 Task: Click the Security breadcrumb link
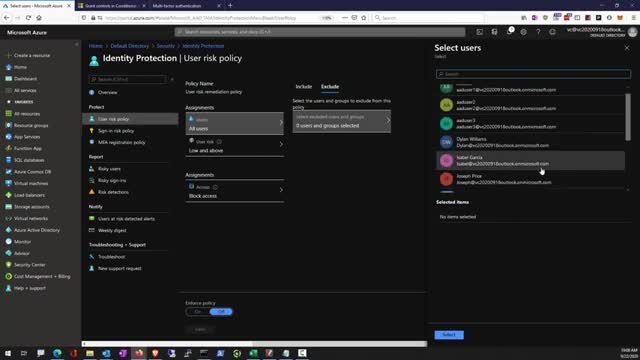point(166,46)
